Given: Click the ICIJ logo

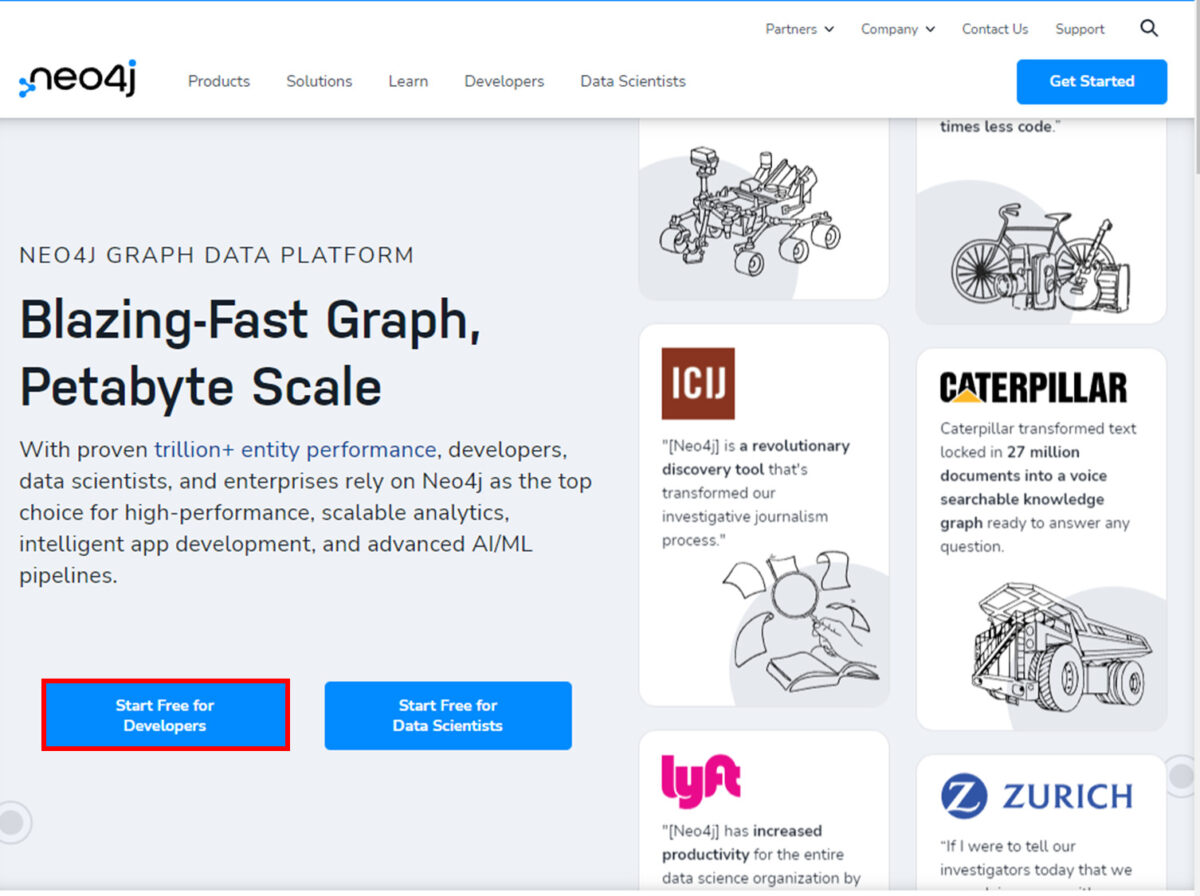Looking at the screenshot, I should pos(698,383).
